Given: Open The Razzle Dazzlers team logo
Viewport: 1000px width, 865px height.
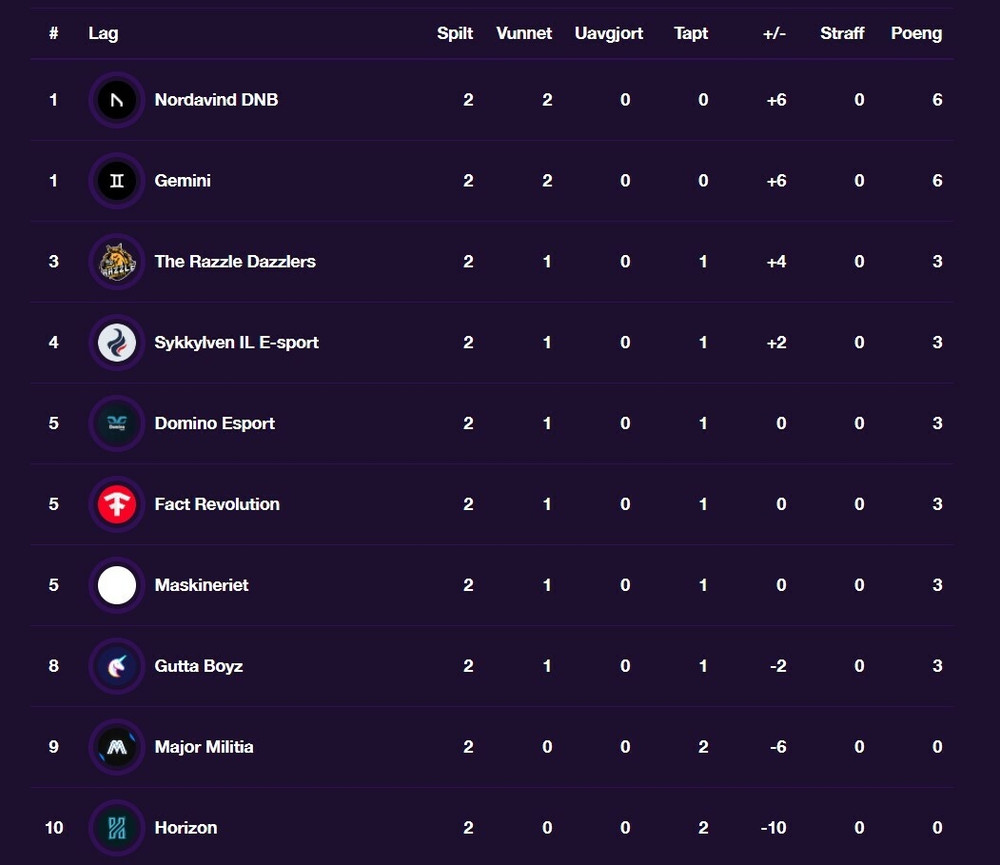Looking at the screenshot, I should point(117,262).
